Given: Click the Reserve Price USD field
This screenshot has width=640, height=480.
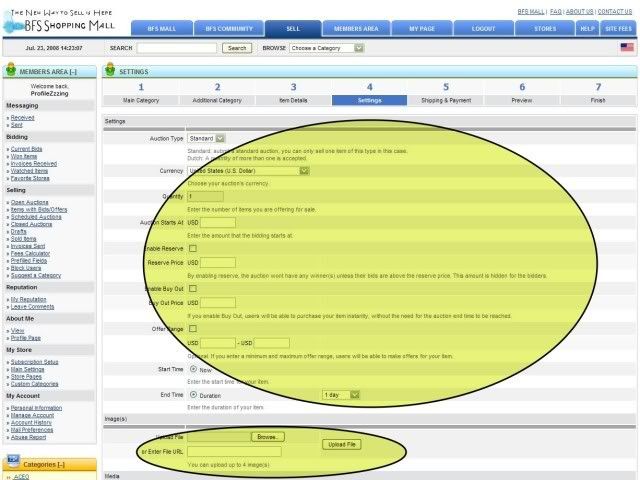Looking at the screenshot, I should 218,262.
